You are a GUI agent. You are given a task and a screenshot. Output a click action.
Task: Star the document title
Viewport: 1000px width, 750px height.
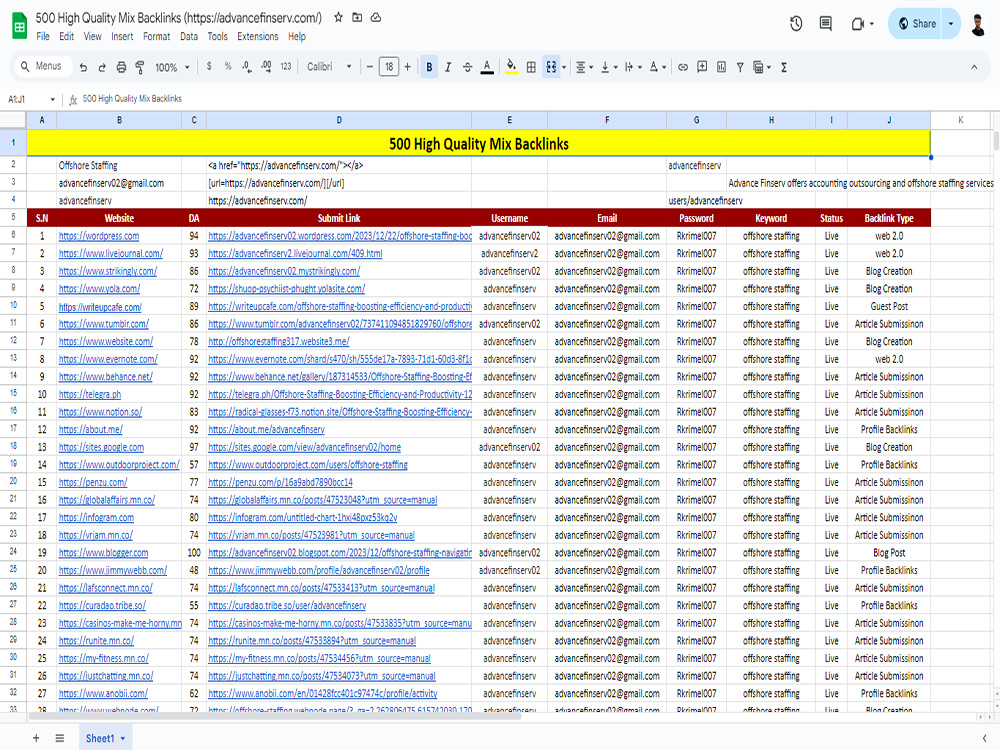pyautogui.click(x=338, y=17)
